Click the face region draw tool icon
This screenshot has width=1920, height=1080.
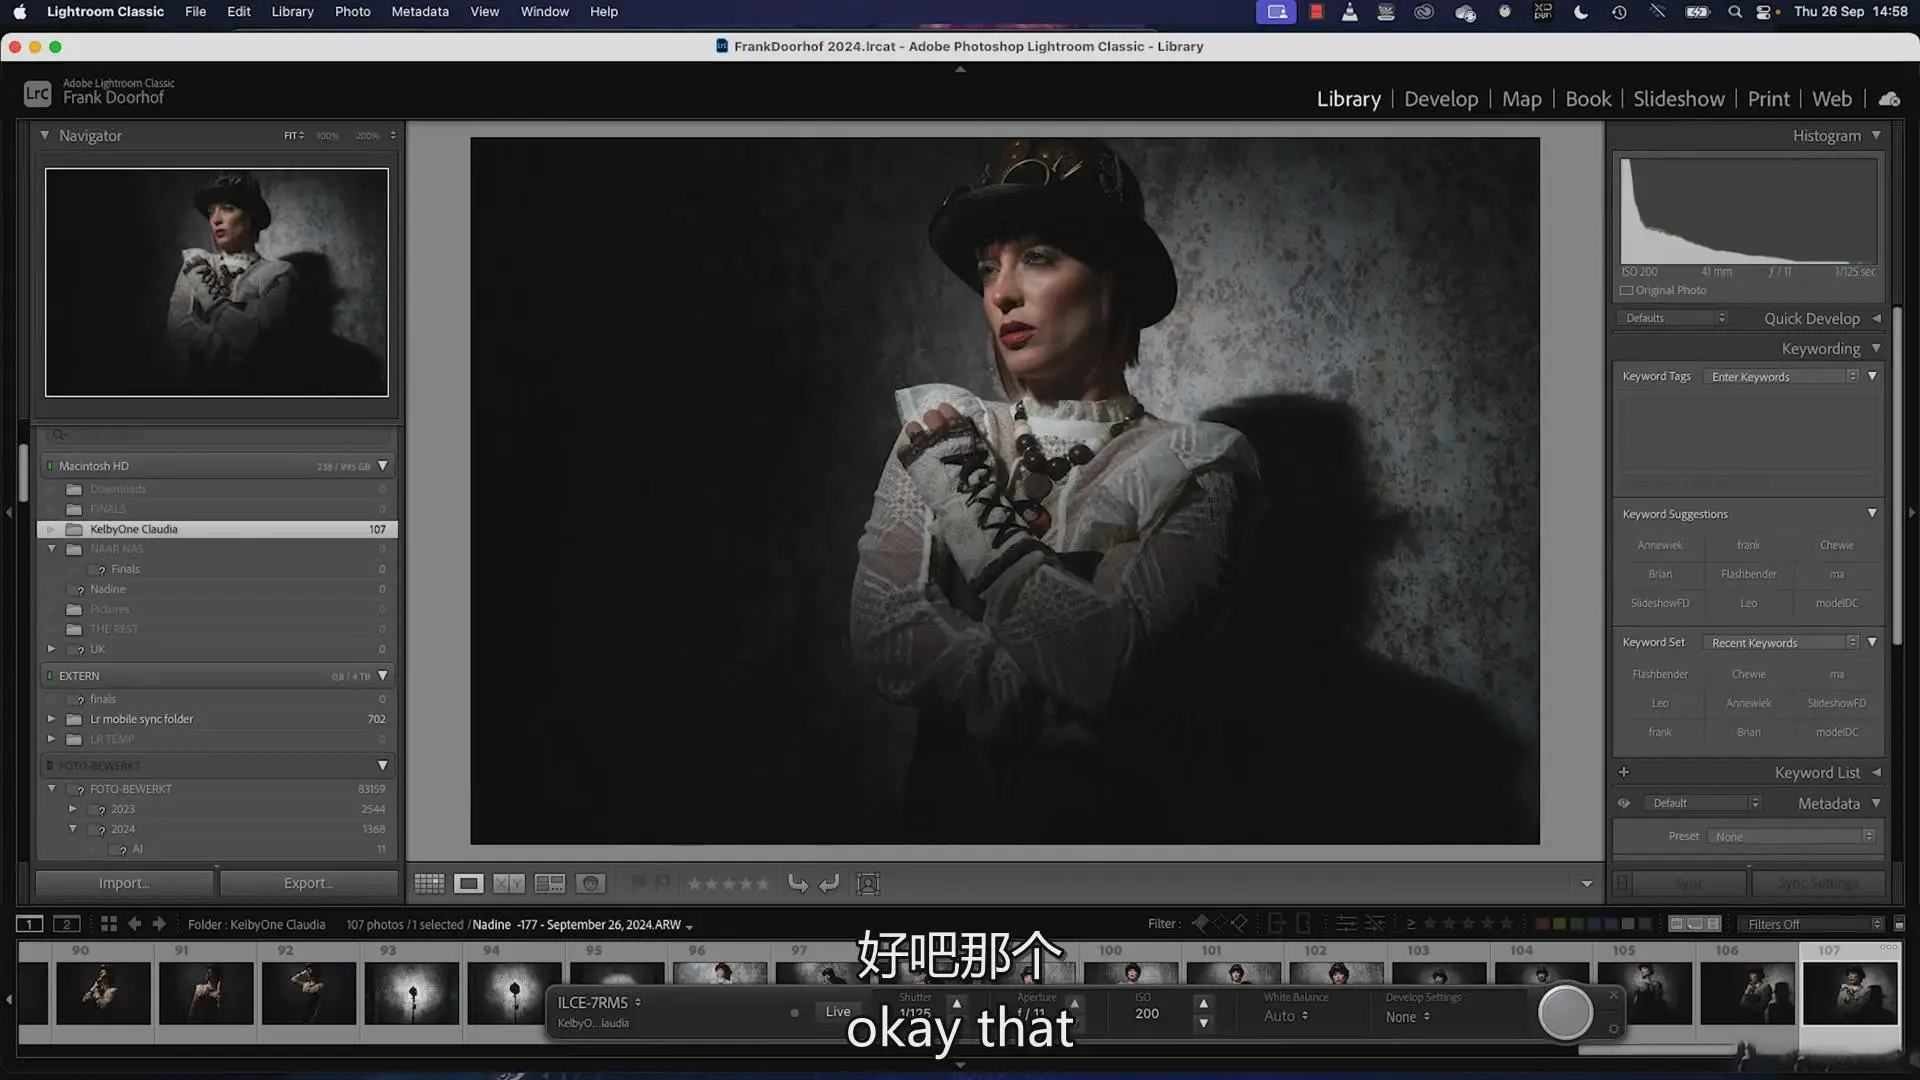[x=868, y=883]
